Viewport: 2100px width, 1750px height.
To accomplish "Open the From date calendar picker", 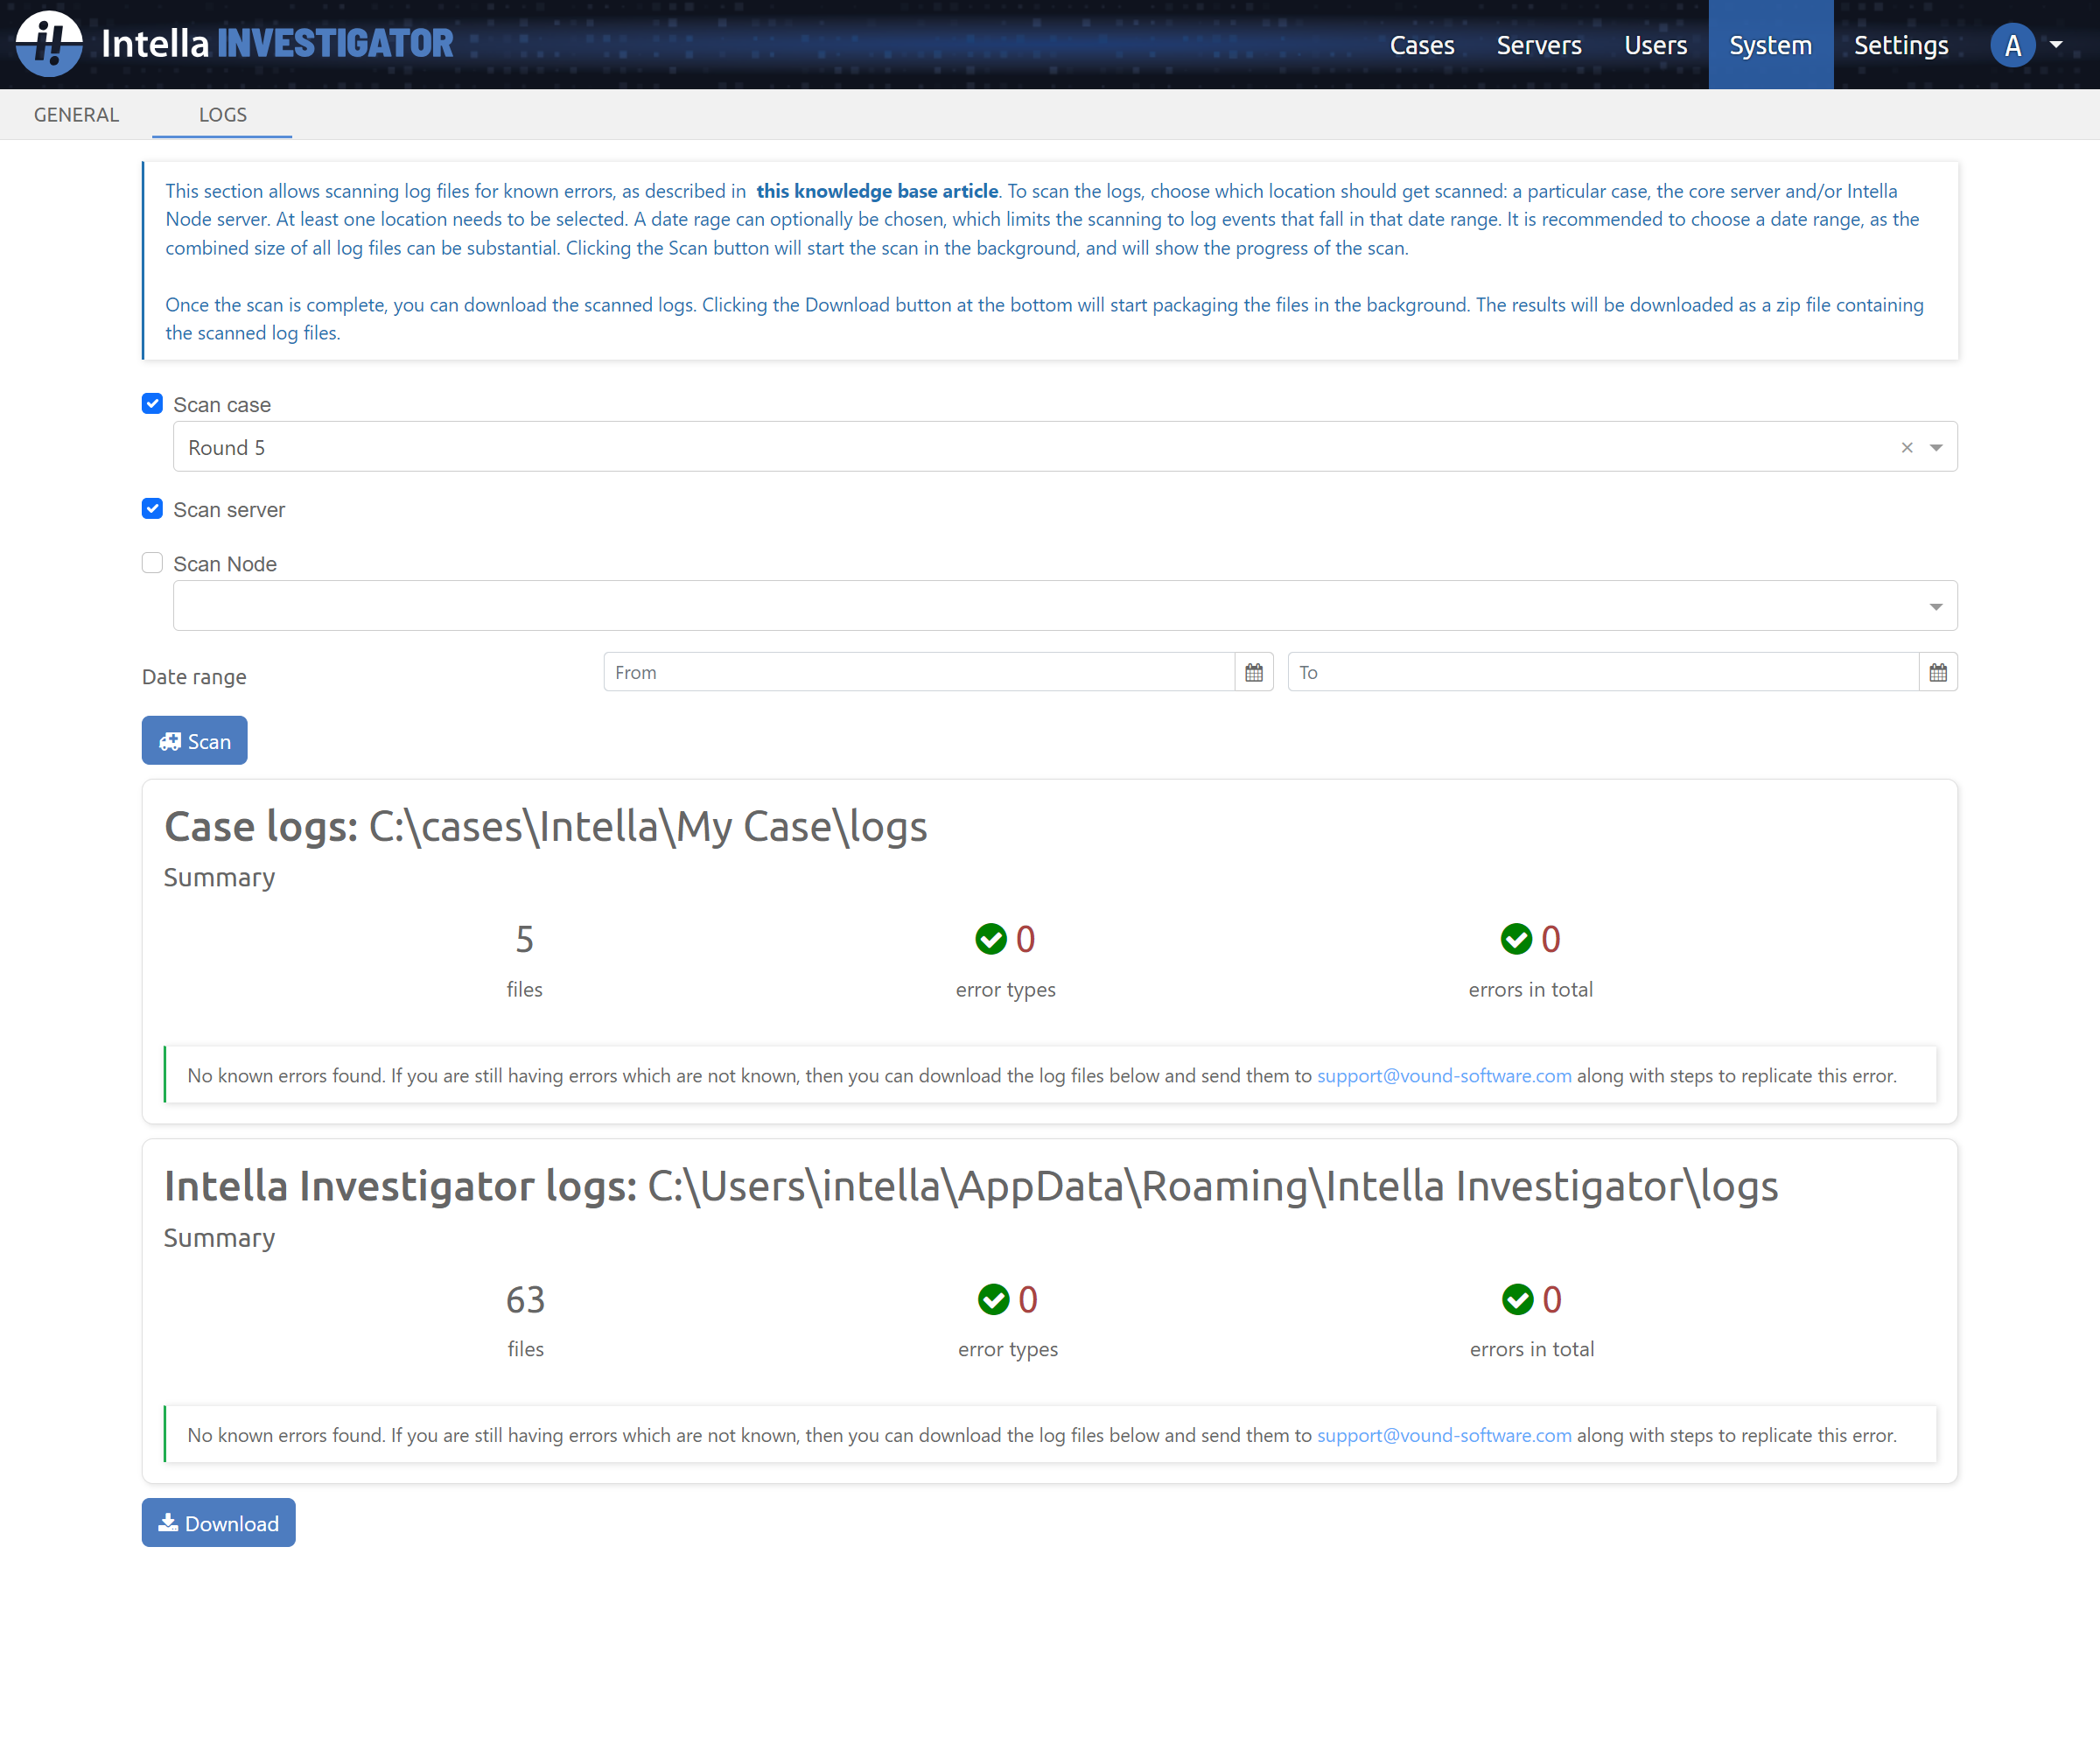I will click(1254, 672).
